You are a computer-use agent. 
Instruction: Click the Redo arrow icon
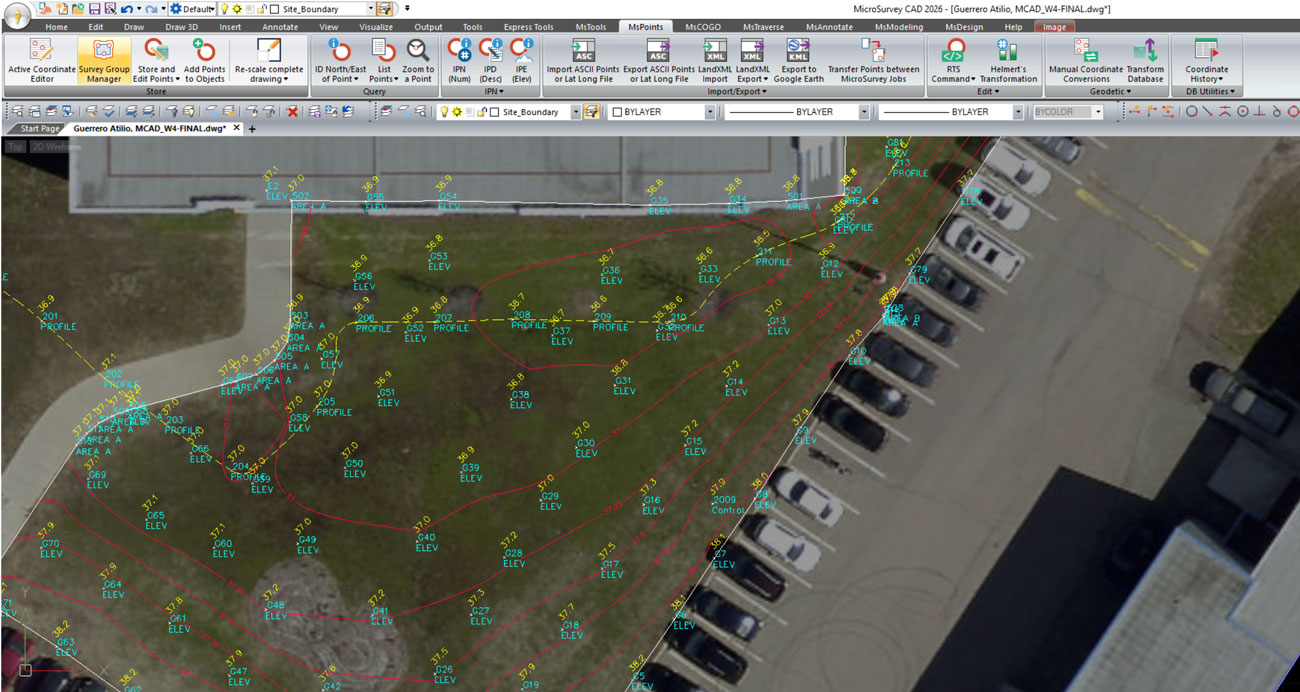click(x=151, y=8)
